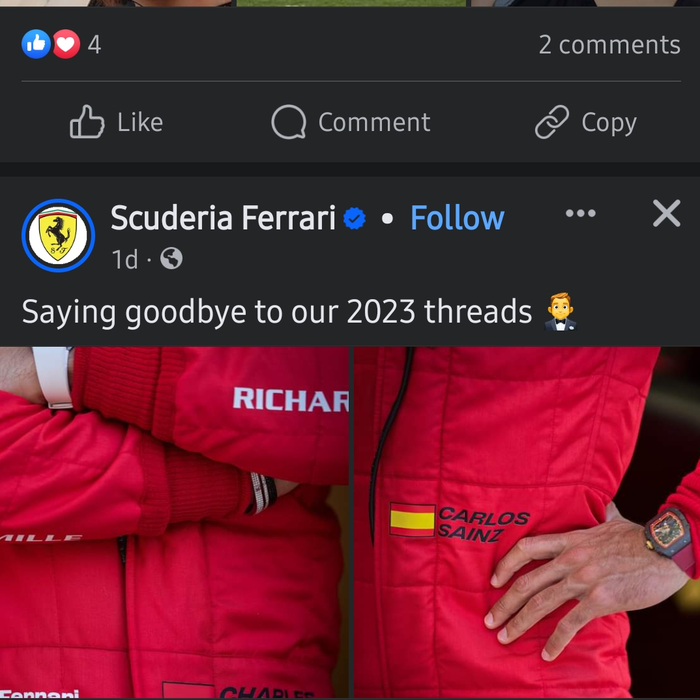
Task: Click the Like text label
Action: click(x=140, y=122)
